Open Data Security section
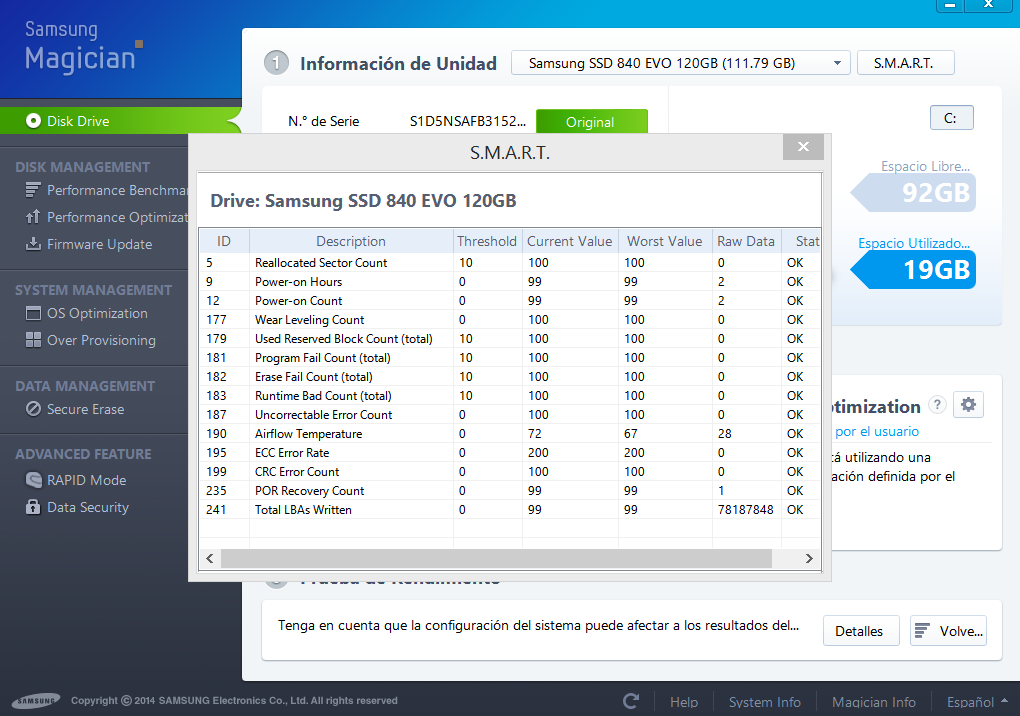The image size is (1020, 716). tap(77, 507)
